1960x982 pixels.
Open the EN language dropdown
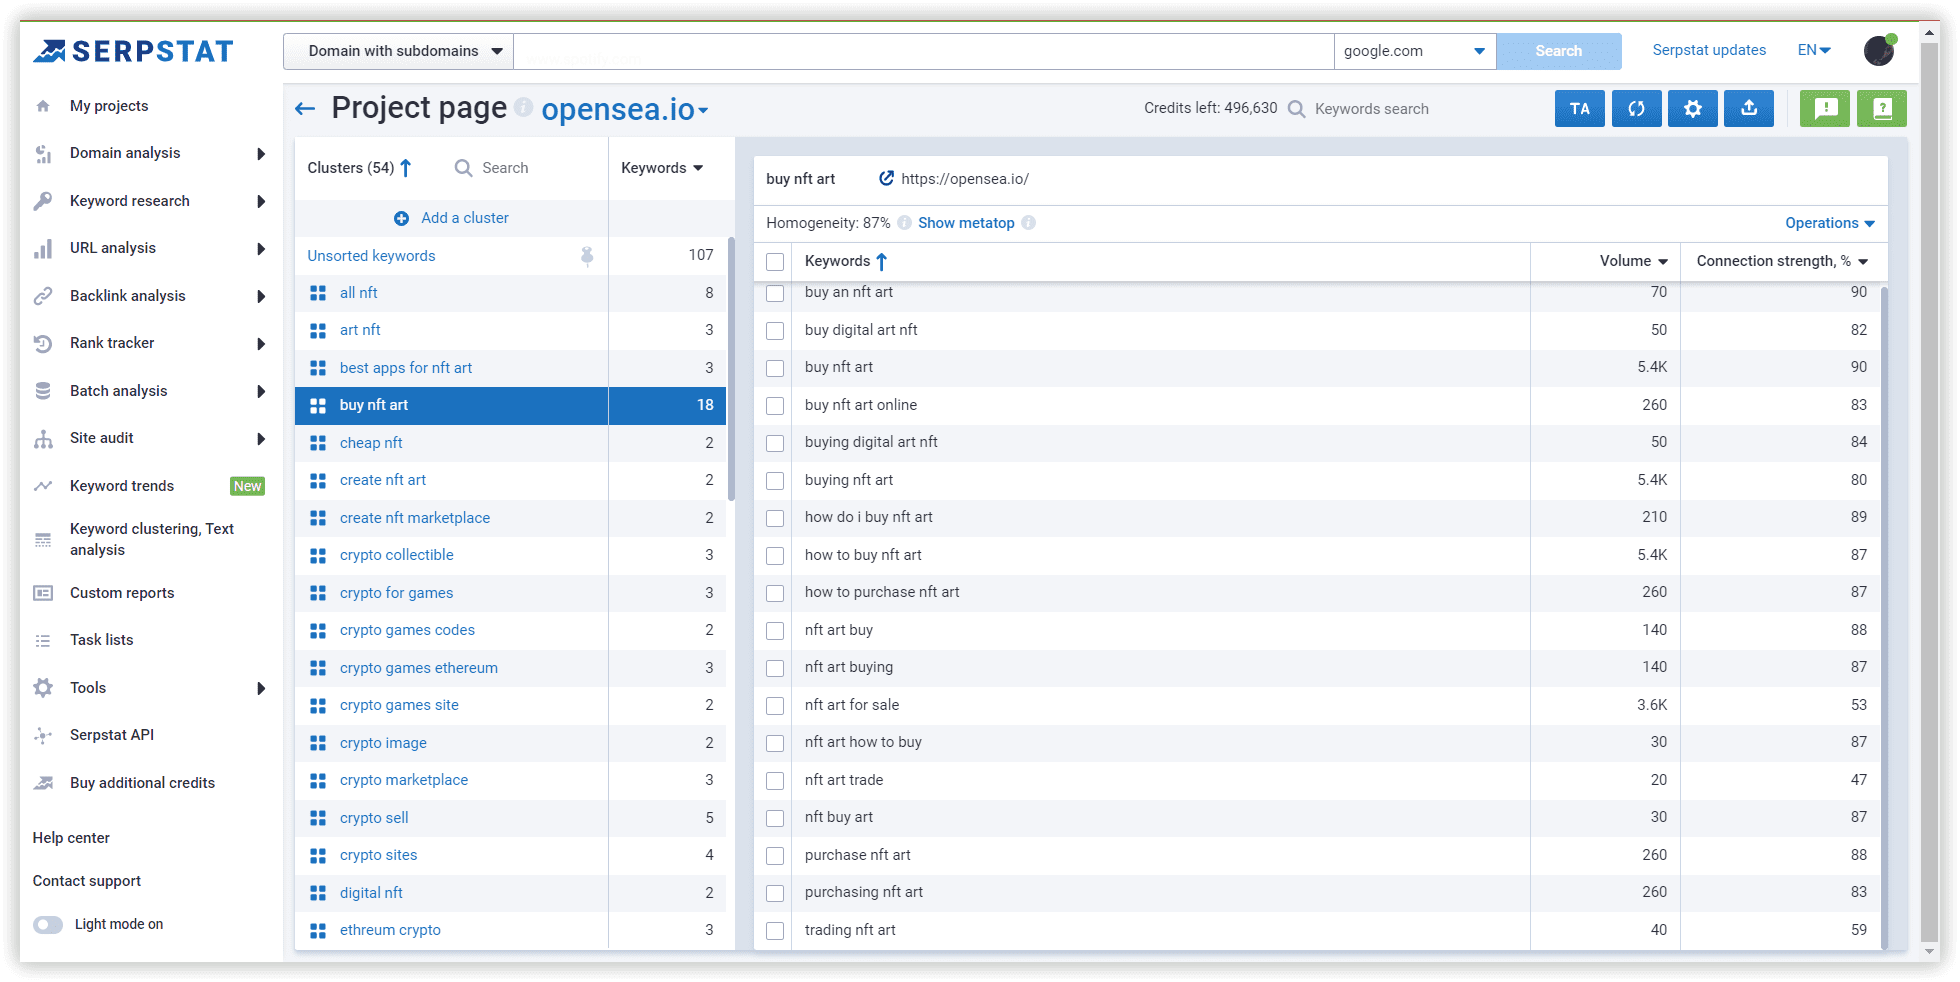(x=1814, y=50)
